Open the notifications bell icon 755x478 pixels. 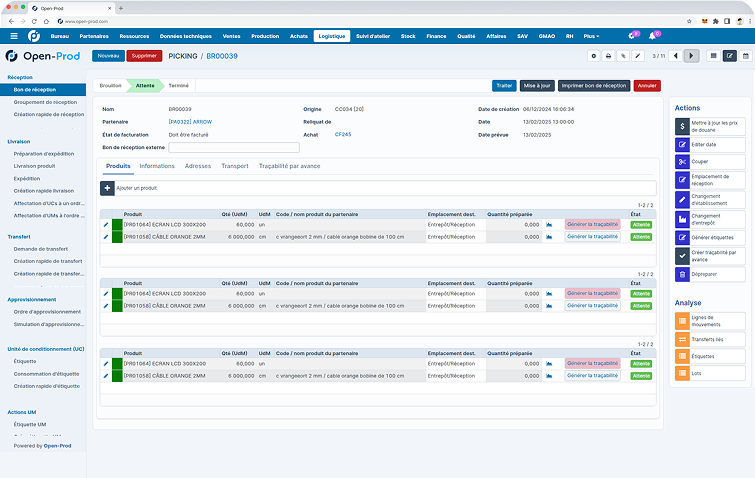(x=652, y=36)
